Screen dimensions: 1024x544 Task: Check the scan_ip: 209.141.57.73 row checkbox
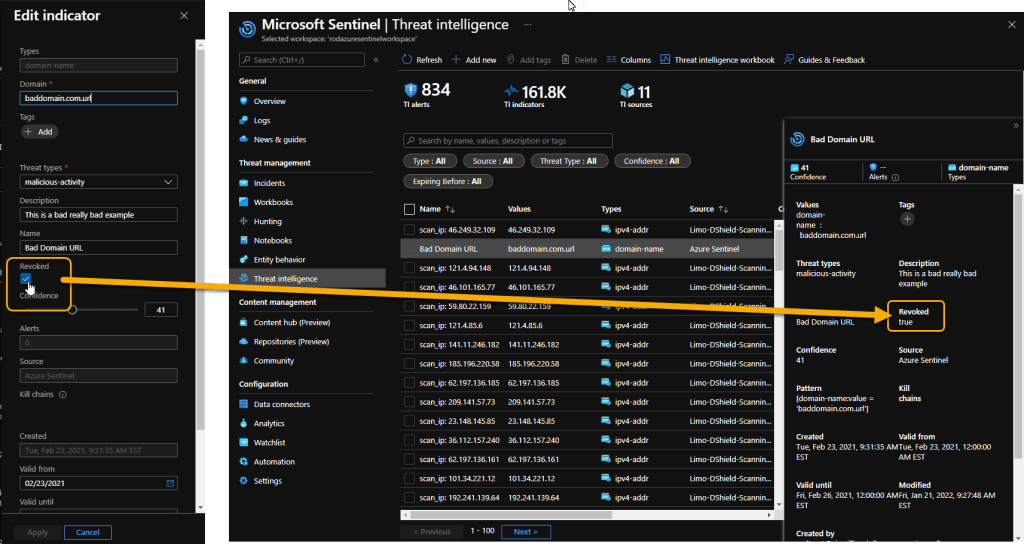pyautogui.click(x=409, y=402)
